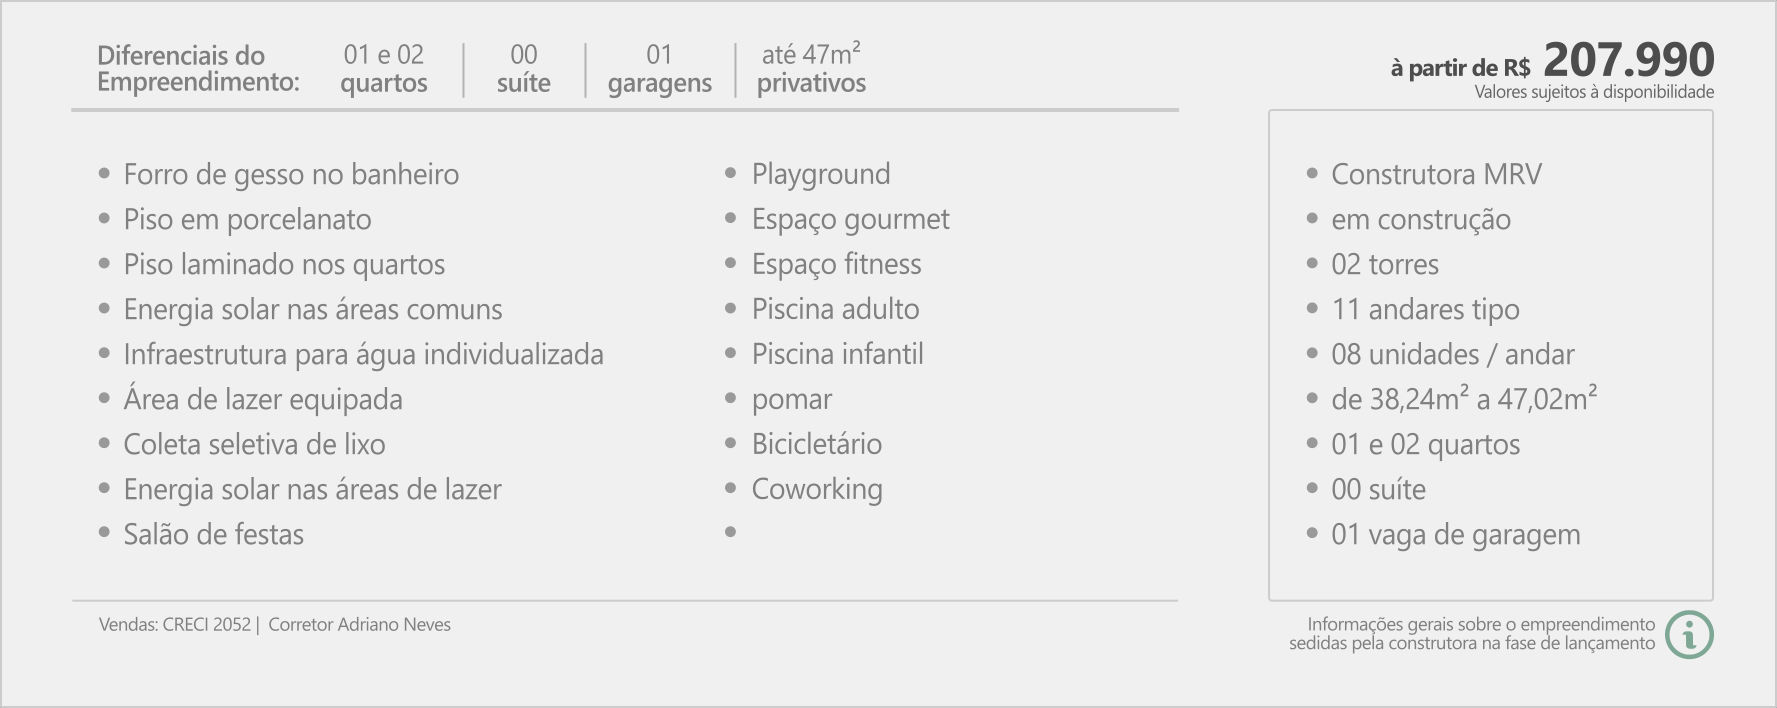
Task: Click 'Valores sujeitos à disponibilidade' note
Action: (x=1594, y=92)
